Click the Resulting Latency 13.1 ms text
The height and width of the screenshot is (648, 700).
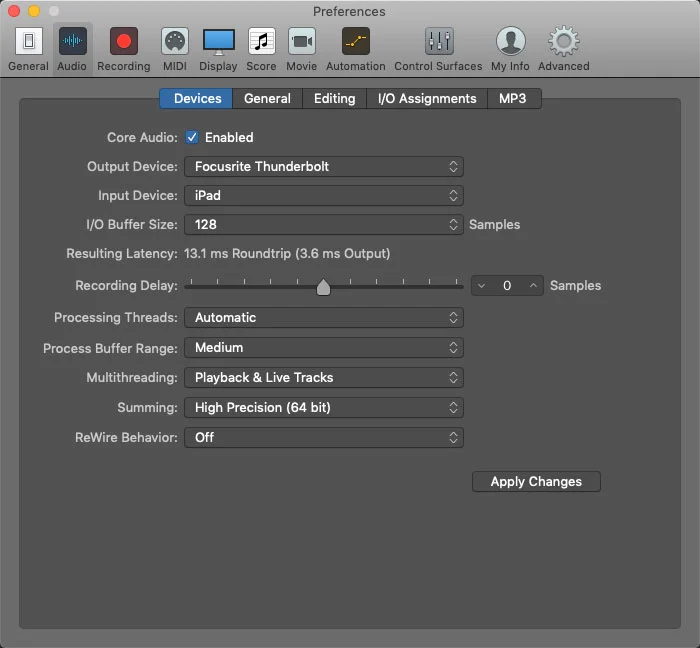tap(287, 253)
